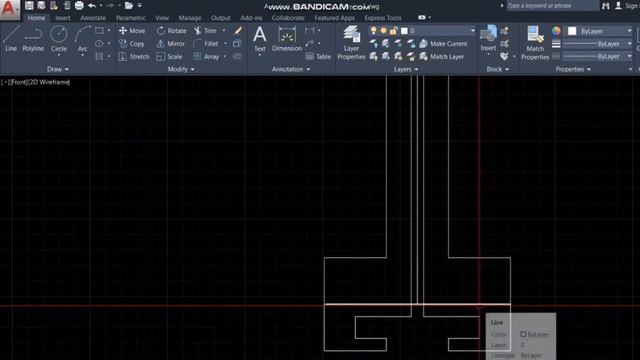Select the Circle tool
This screenshot has width=640, height=360.
point(59,39)
